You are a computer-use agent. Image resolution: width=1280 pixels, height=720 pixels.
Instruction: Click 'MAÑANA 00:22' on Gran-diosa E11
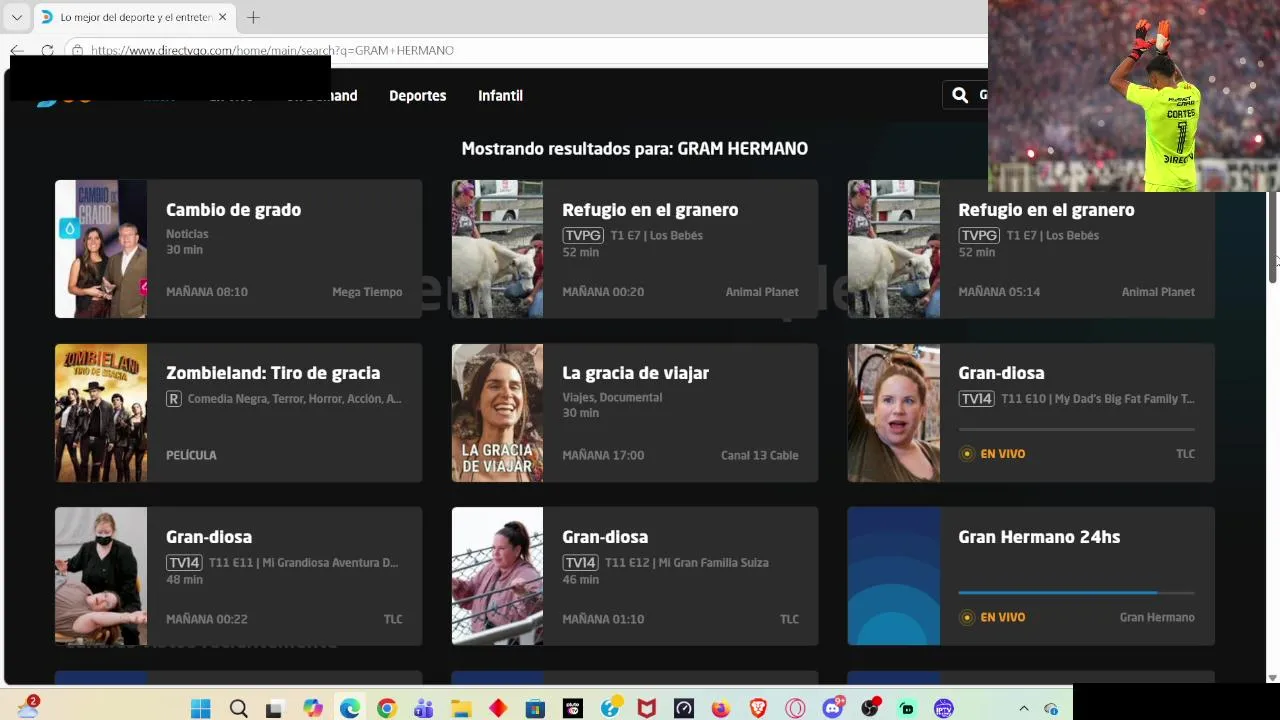coord(207,619)
